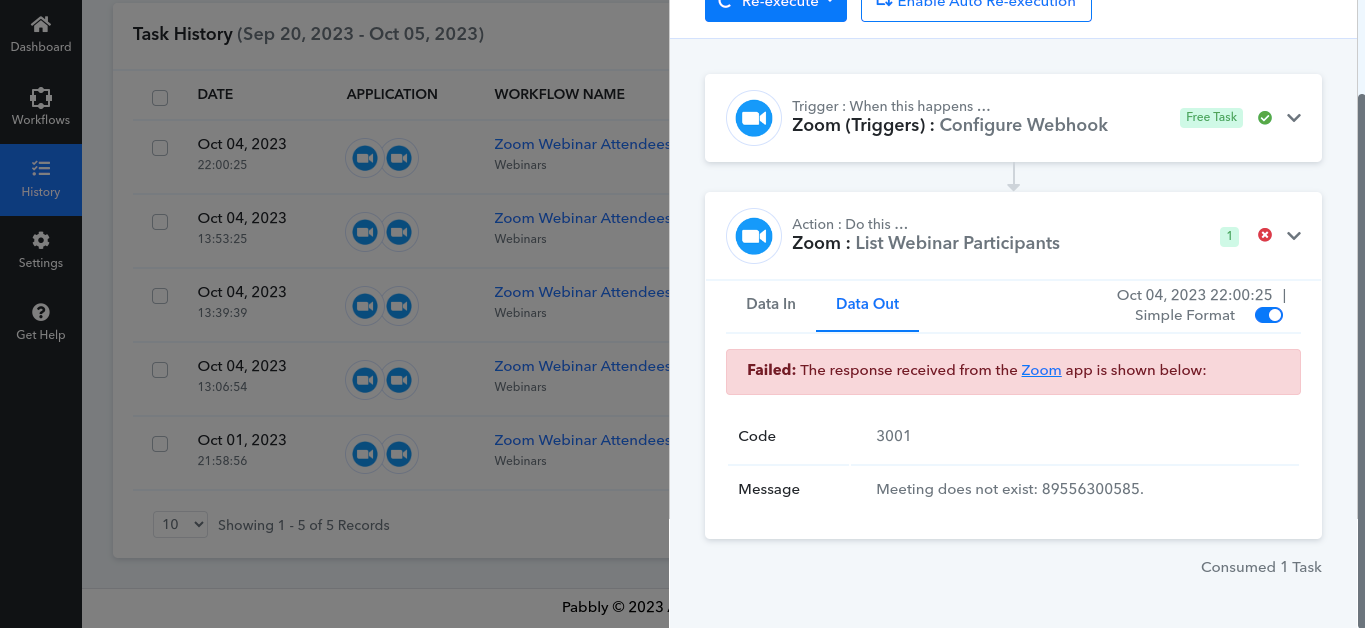Click second Zoom icon in Oct 04 13:39:39 row
Viewport: 1365px width, 628px height.
coord(399,306)
